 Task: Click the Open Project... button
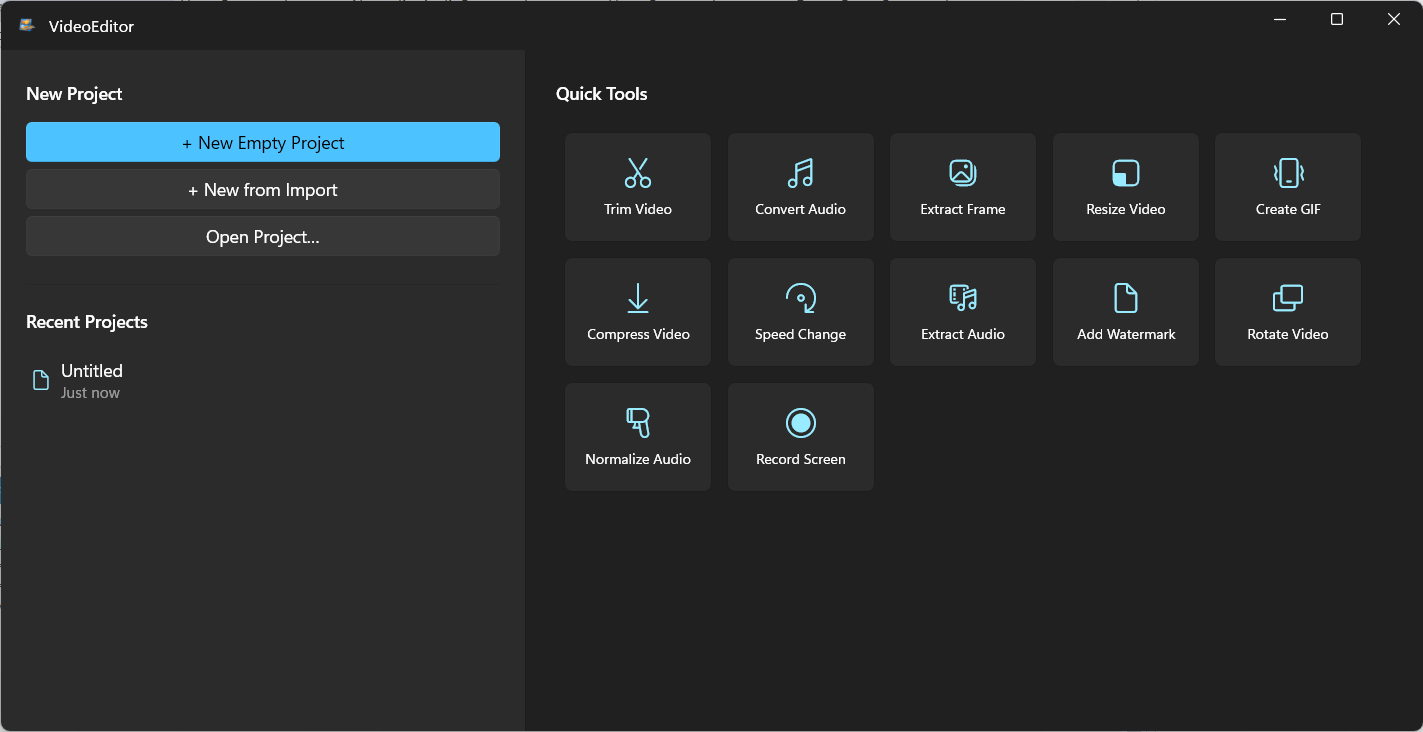263,236
